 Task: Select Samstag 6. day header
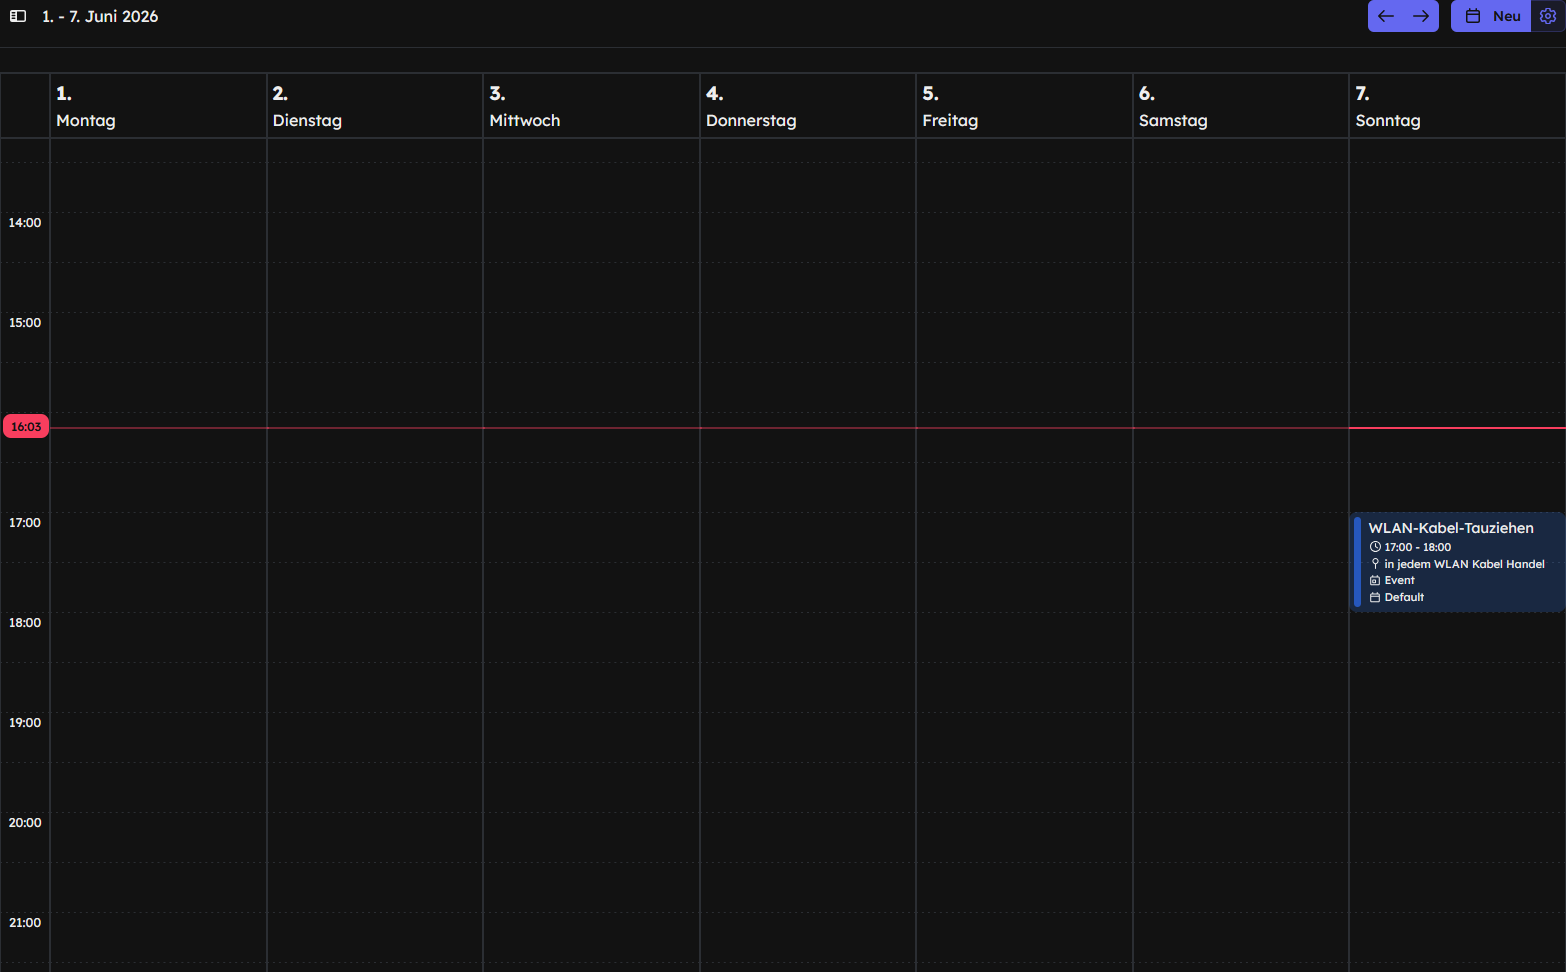point(1241,106)
